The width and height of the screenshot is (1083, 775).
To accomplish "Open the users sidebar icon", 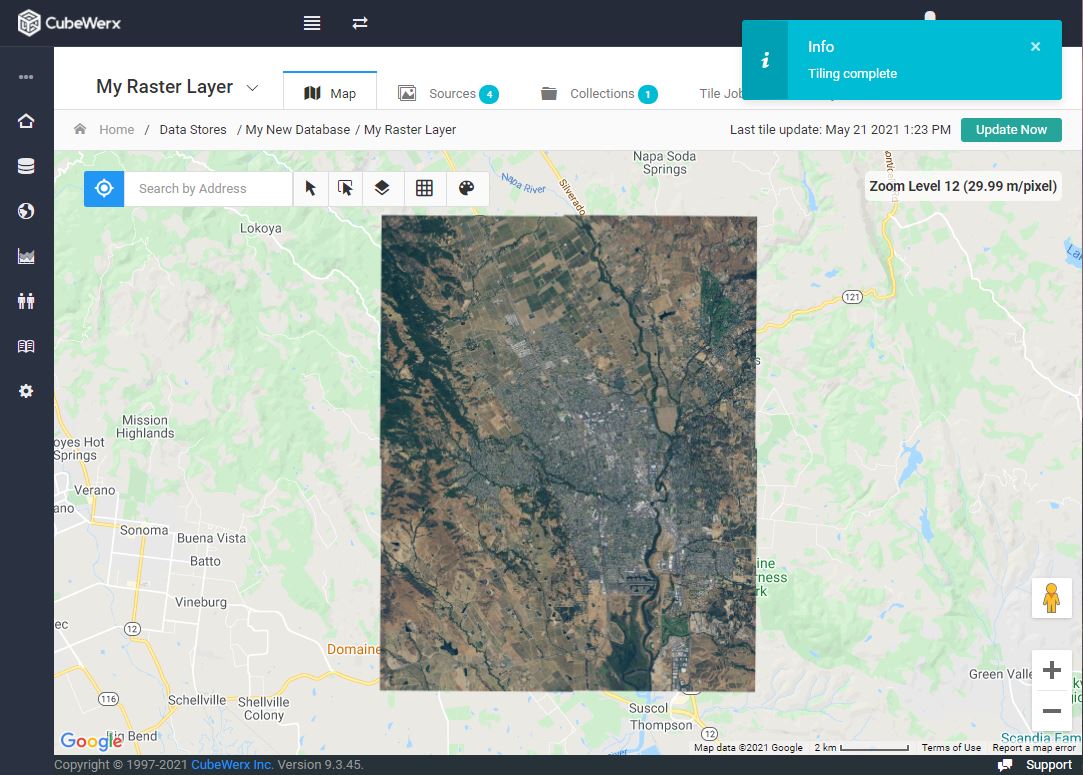I will [26, 301].
